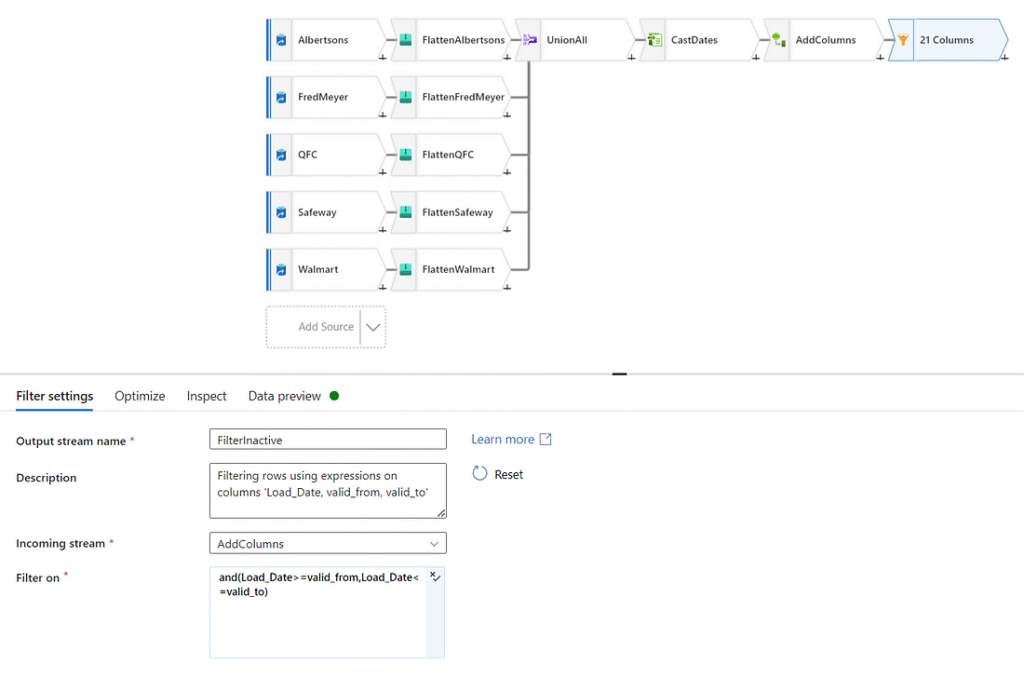Click the Learn more link
1024x692 pixels.
coord(503,439)
